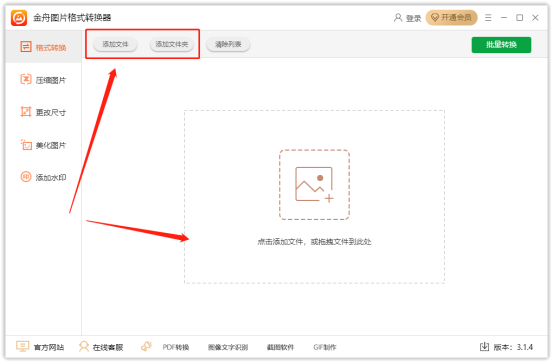Click 点击添加文件 drop zone text
The image size is (553, 364).
(x=314, y=242)
